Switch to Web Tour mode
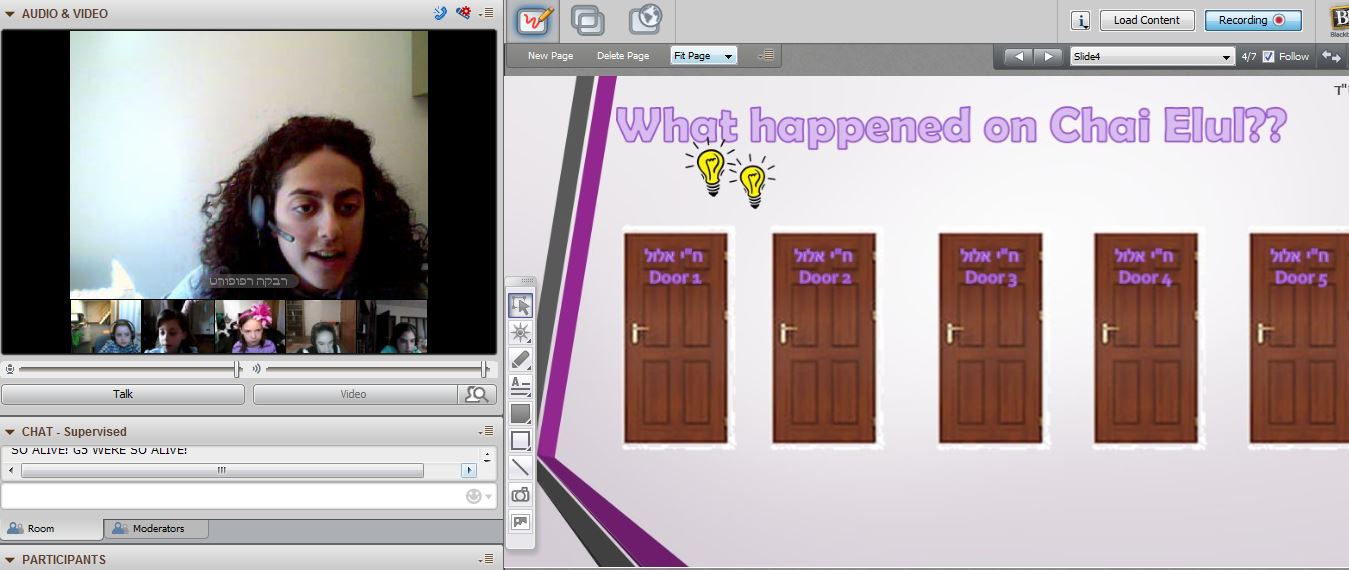1349x570 pixels. coord(645,20)
